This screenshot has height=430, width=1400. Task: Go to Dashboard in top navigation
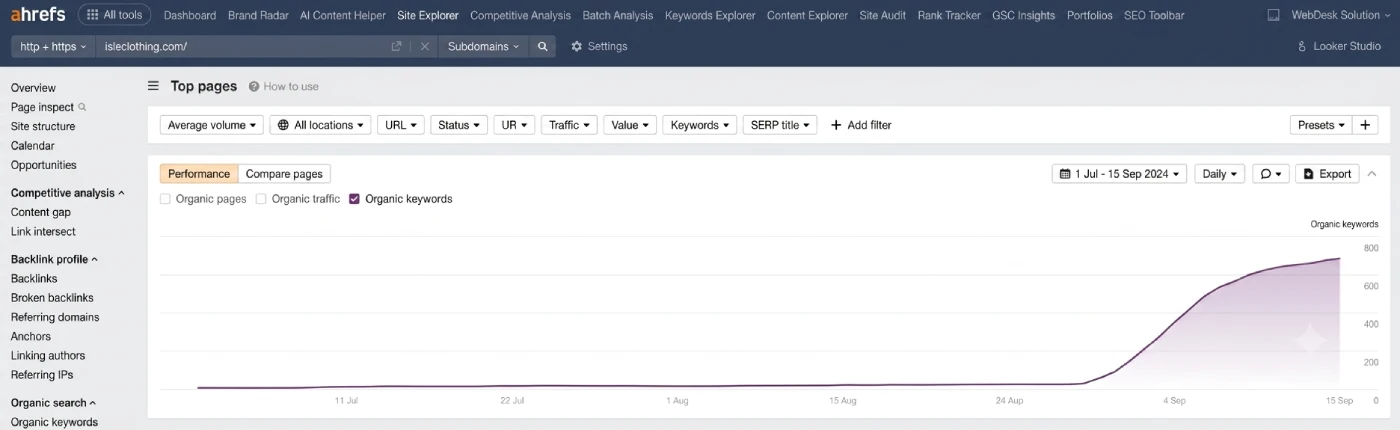click(x=190, y=15)
